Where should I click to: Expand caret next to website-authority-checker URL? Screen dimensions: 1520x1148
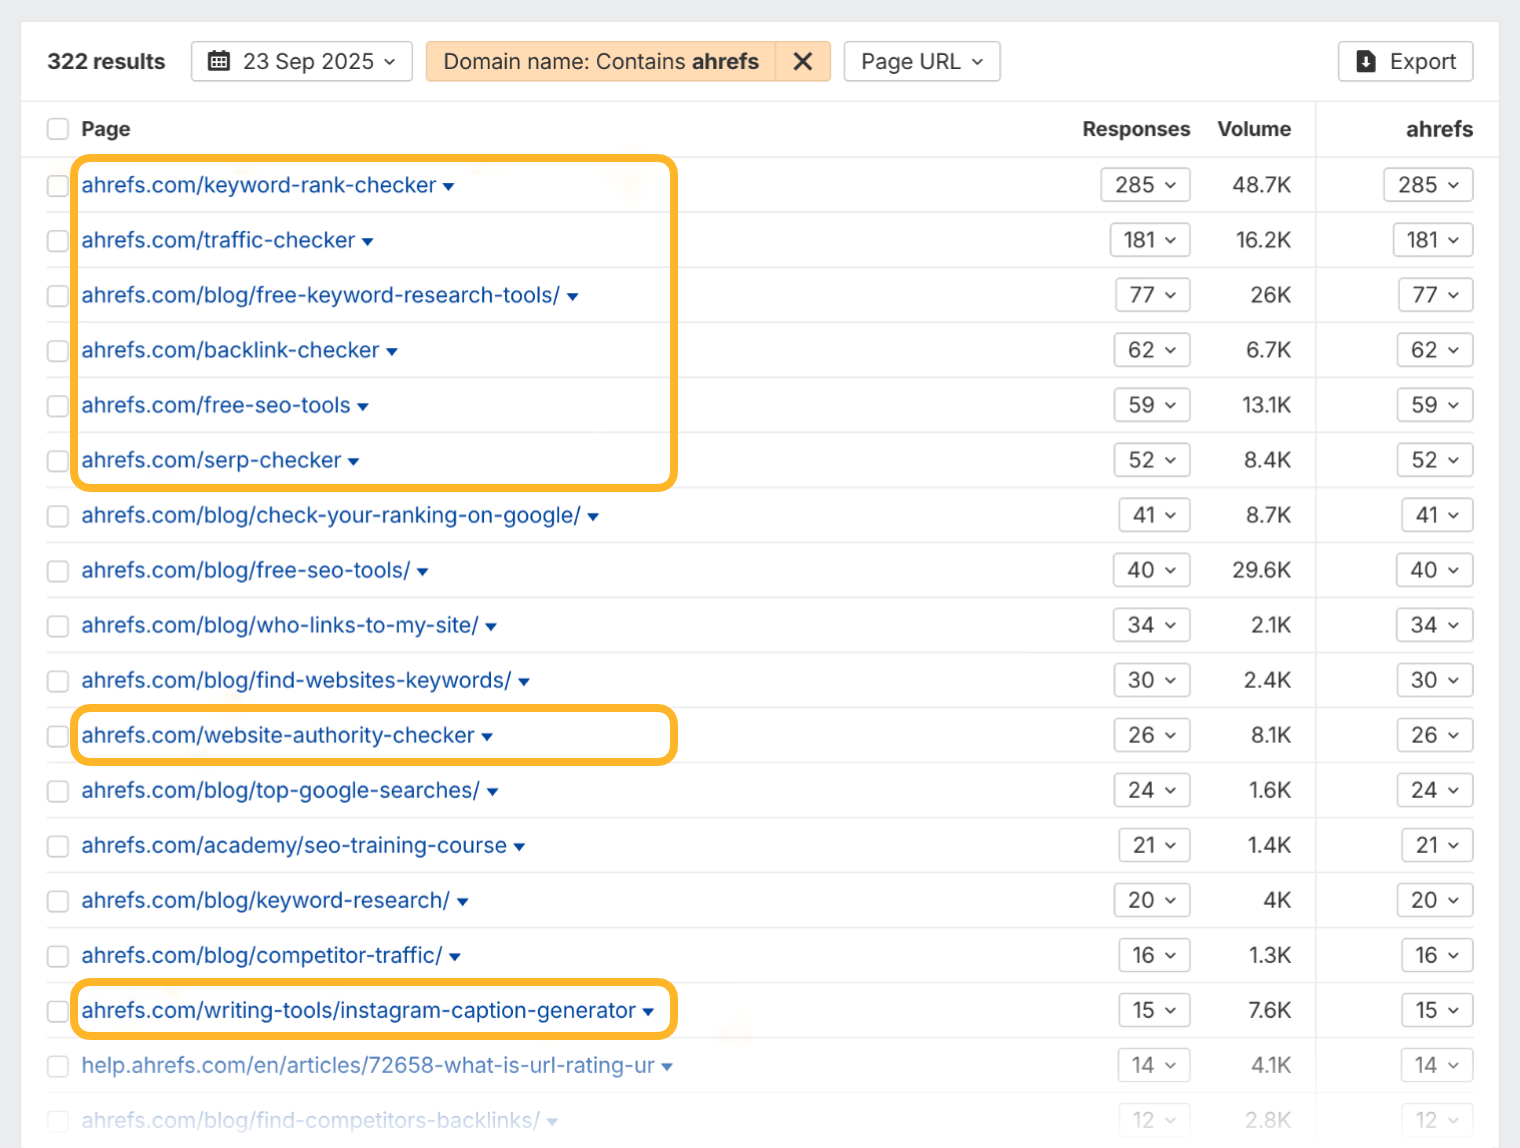(x=487, y=737)
